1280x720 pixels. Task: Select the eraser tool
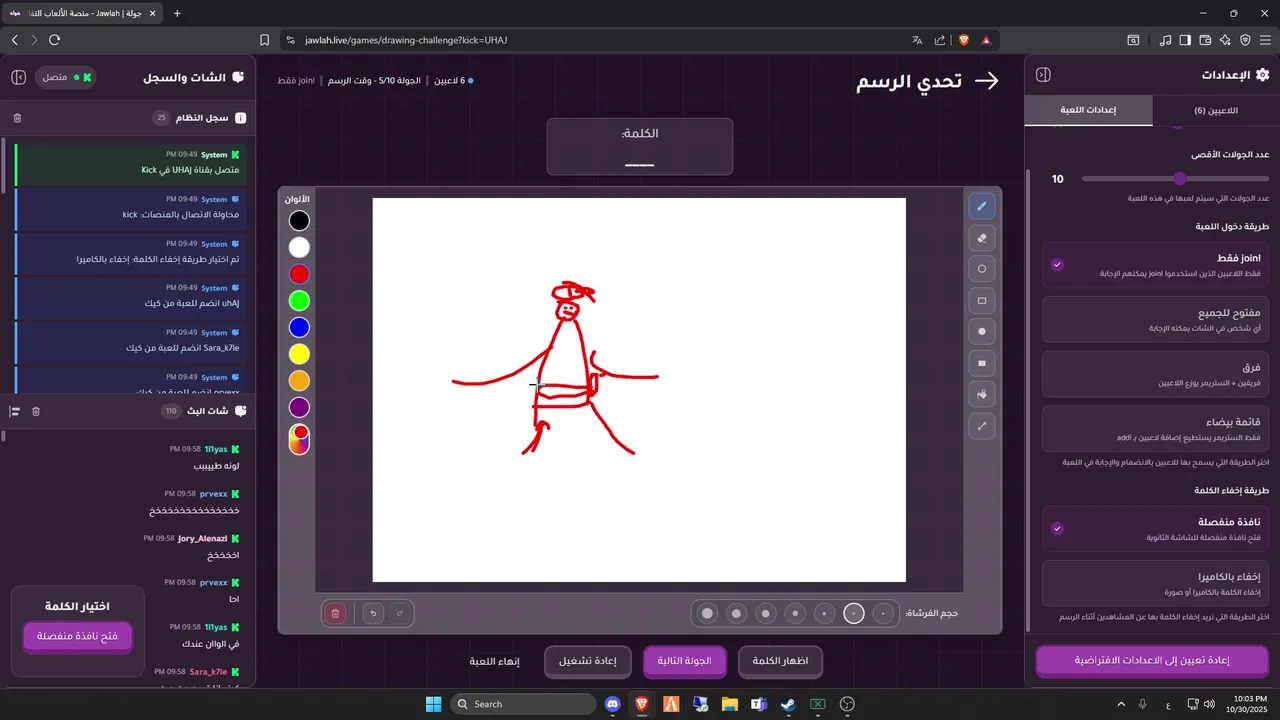pyautogui.click(x=982, y=238)
